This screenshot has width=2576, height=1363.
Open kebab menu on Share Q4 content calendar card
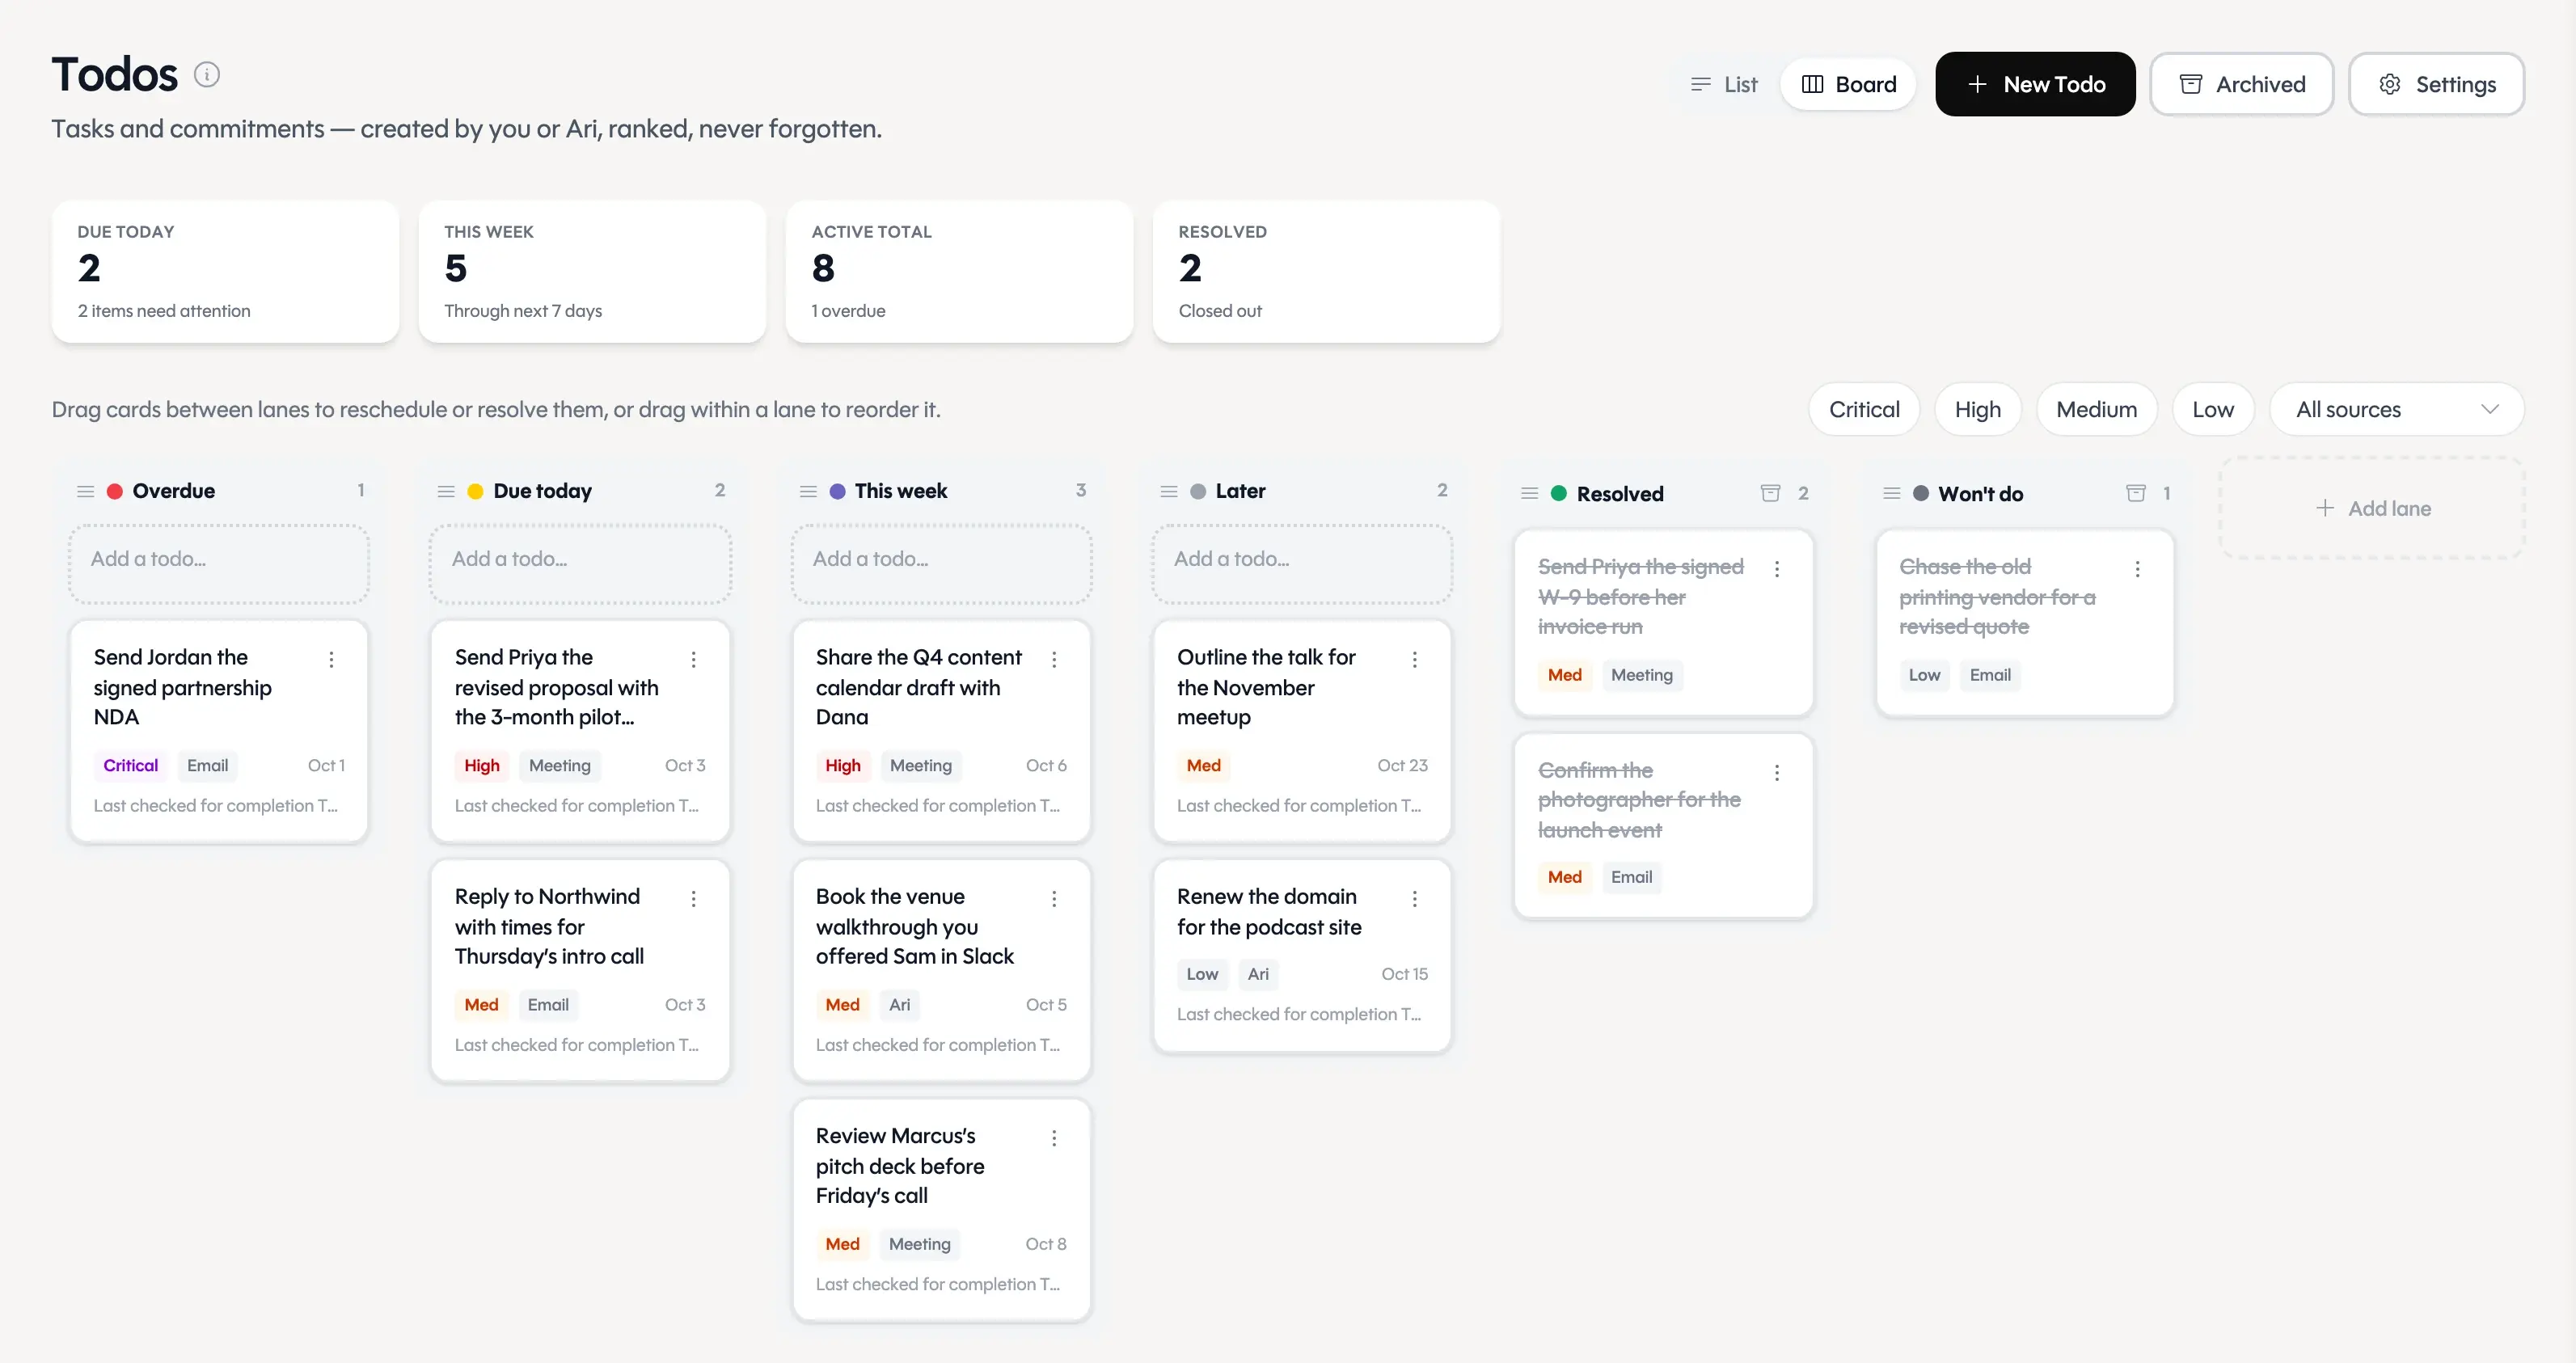pyautogui.click(x=1054, y=659)
